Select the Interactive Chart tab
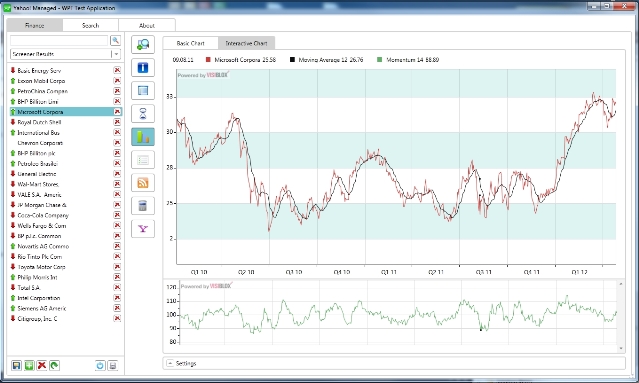This screenshot has width=639, height=383. click(246, 43)
